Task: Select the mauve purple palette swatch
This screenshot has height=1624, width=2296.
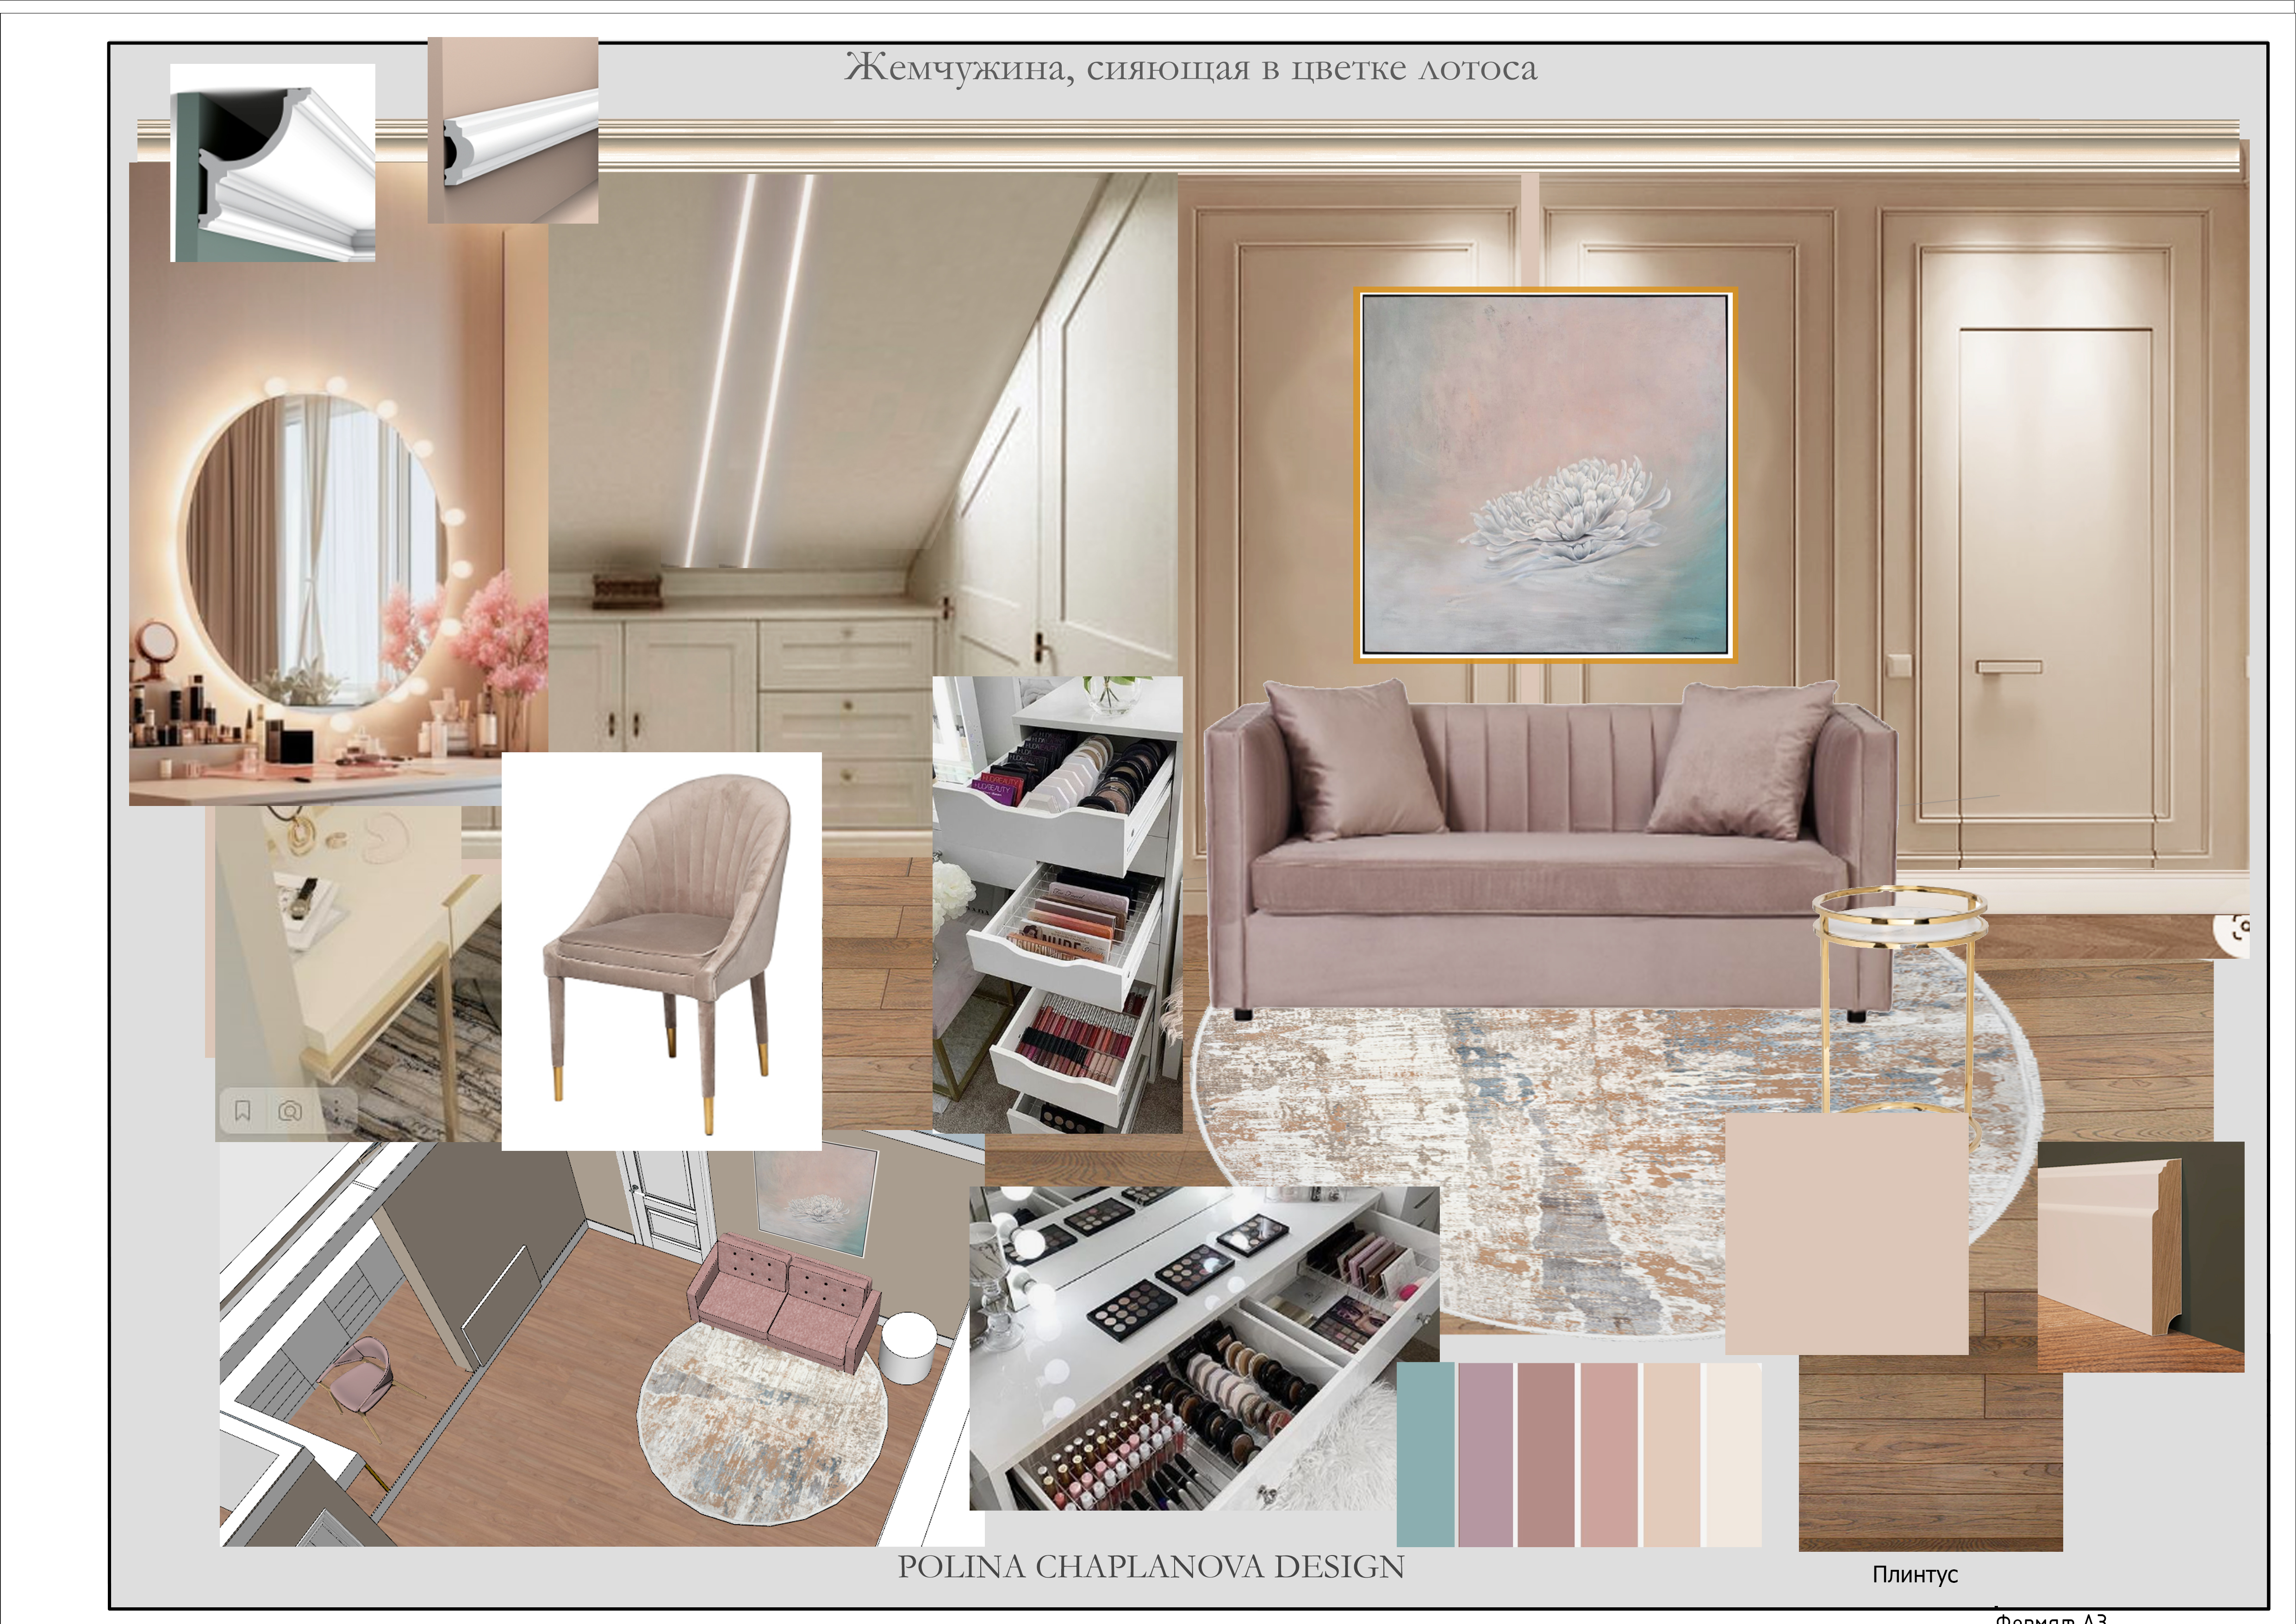Action: pos(1485,1454)
